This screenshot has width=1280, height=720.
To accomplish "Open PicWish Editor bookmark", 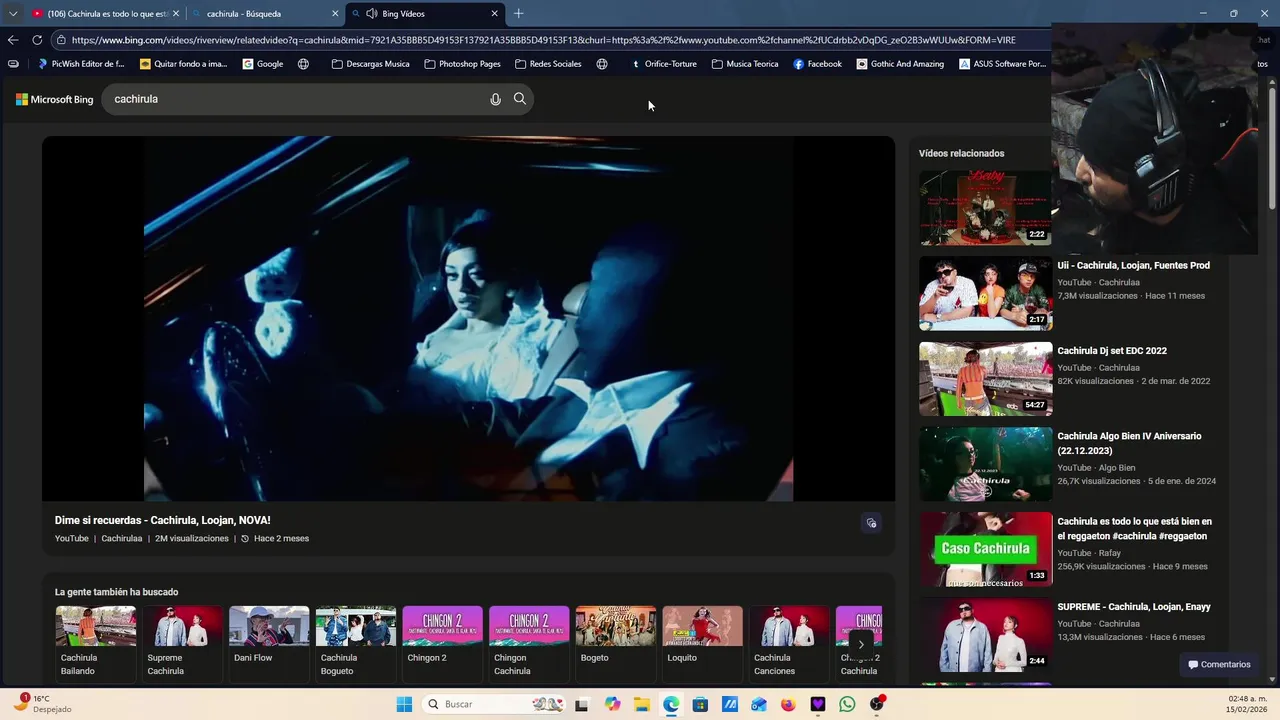I will [81, 64].
